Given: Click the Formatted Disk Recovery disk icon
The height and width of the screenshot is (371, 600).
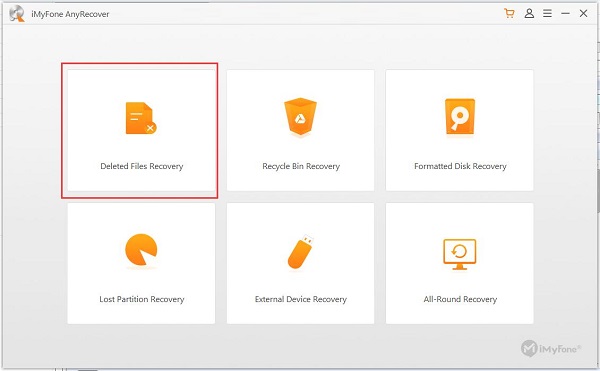Looking at the screenshot, I should point(460,117).
